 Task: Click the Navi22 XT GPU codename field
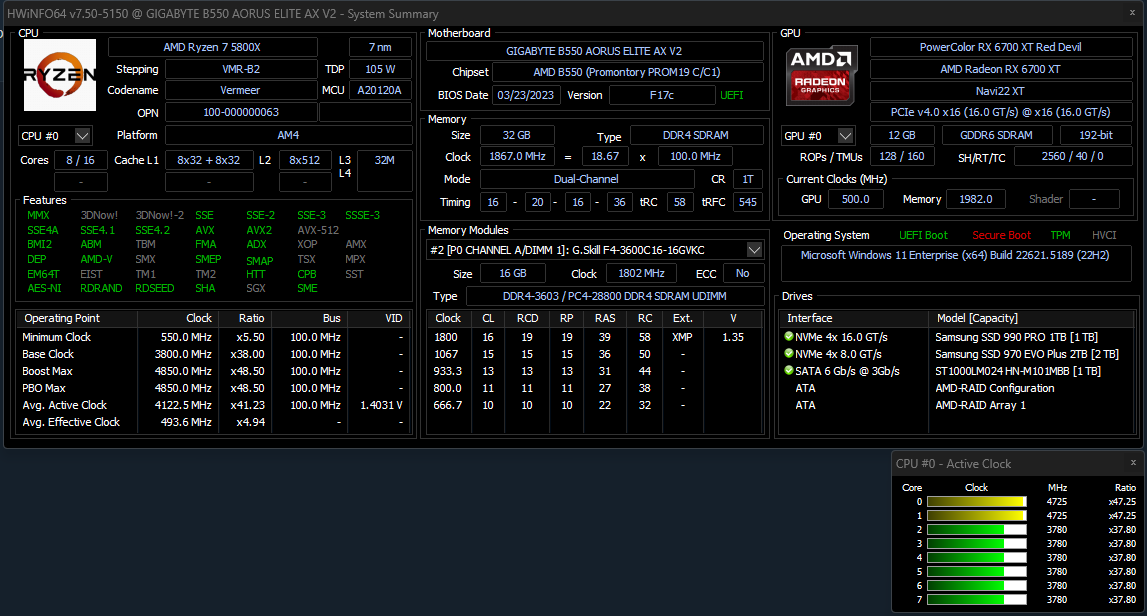click(1001, 91)
